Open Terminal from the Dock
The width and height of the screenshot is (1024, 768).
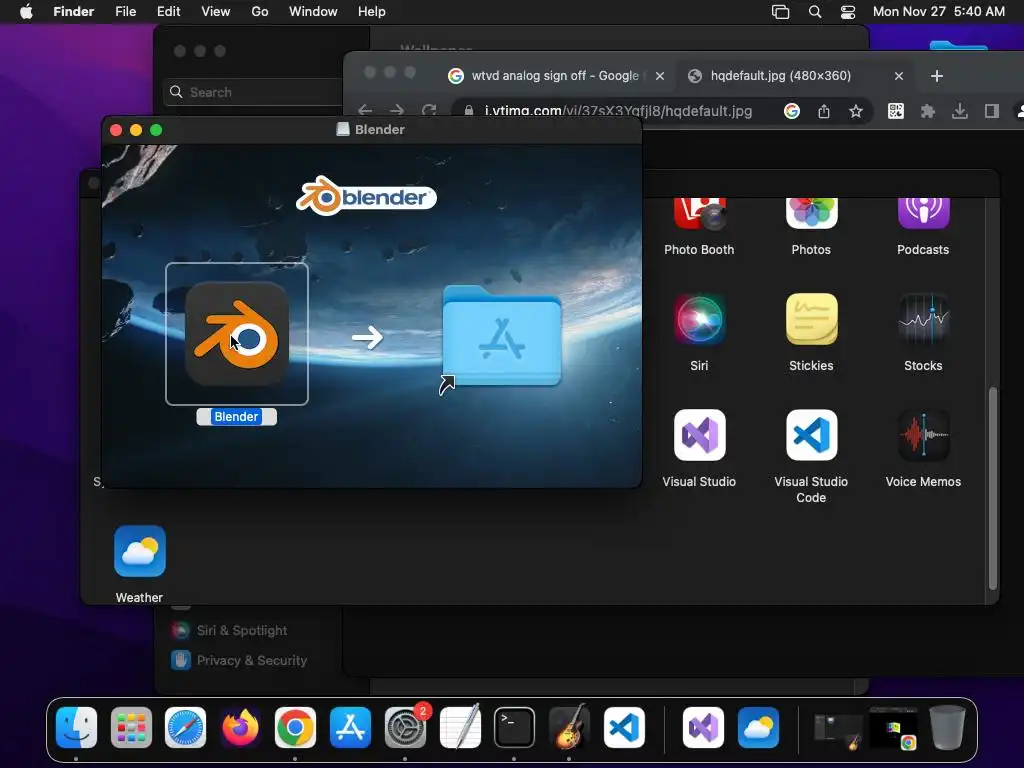[514, 728]
